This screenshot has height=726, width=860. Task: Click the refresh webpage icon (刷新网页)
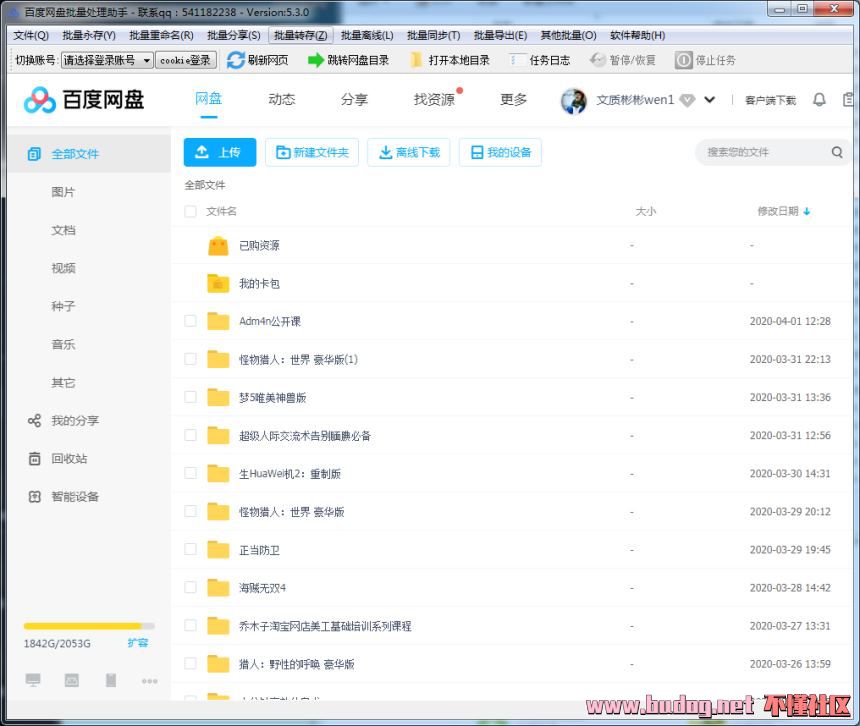236,60
